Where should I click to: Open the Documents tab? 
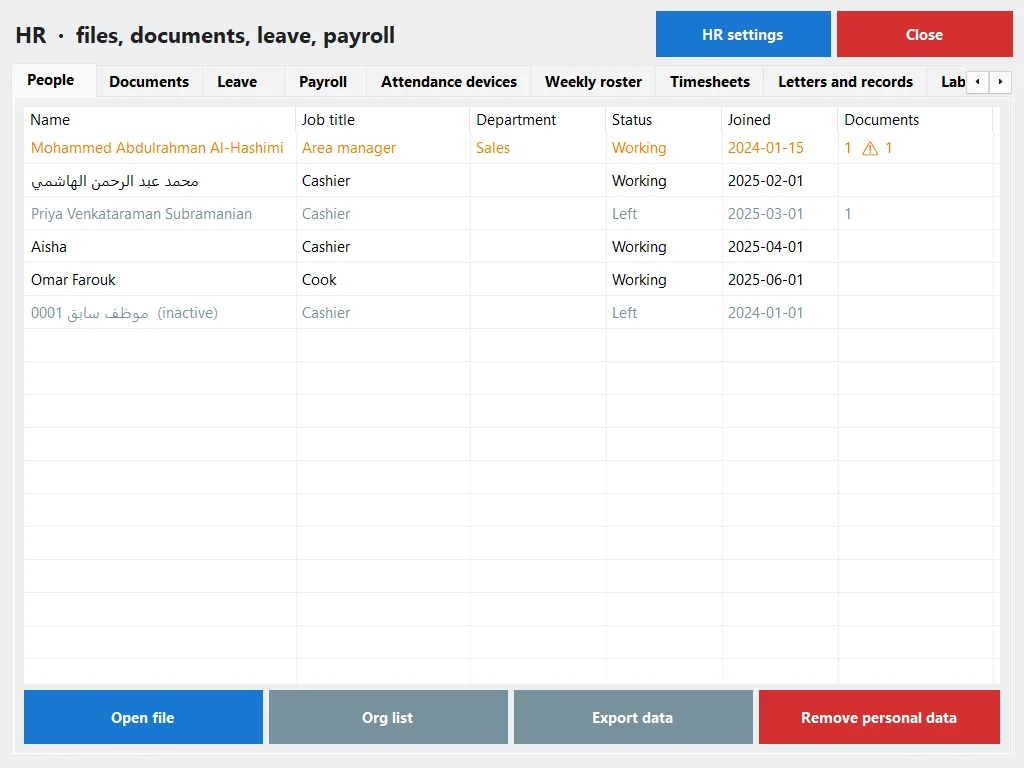point(149,82)
